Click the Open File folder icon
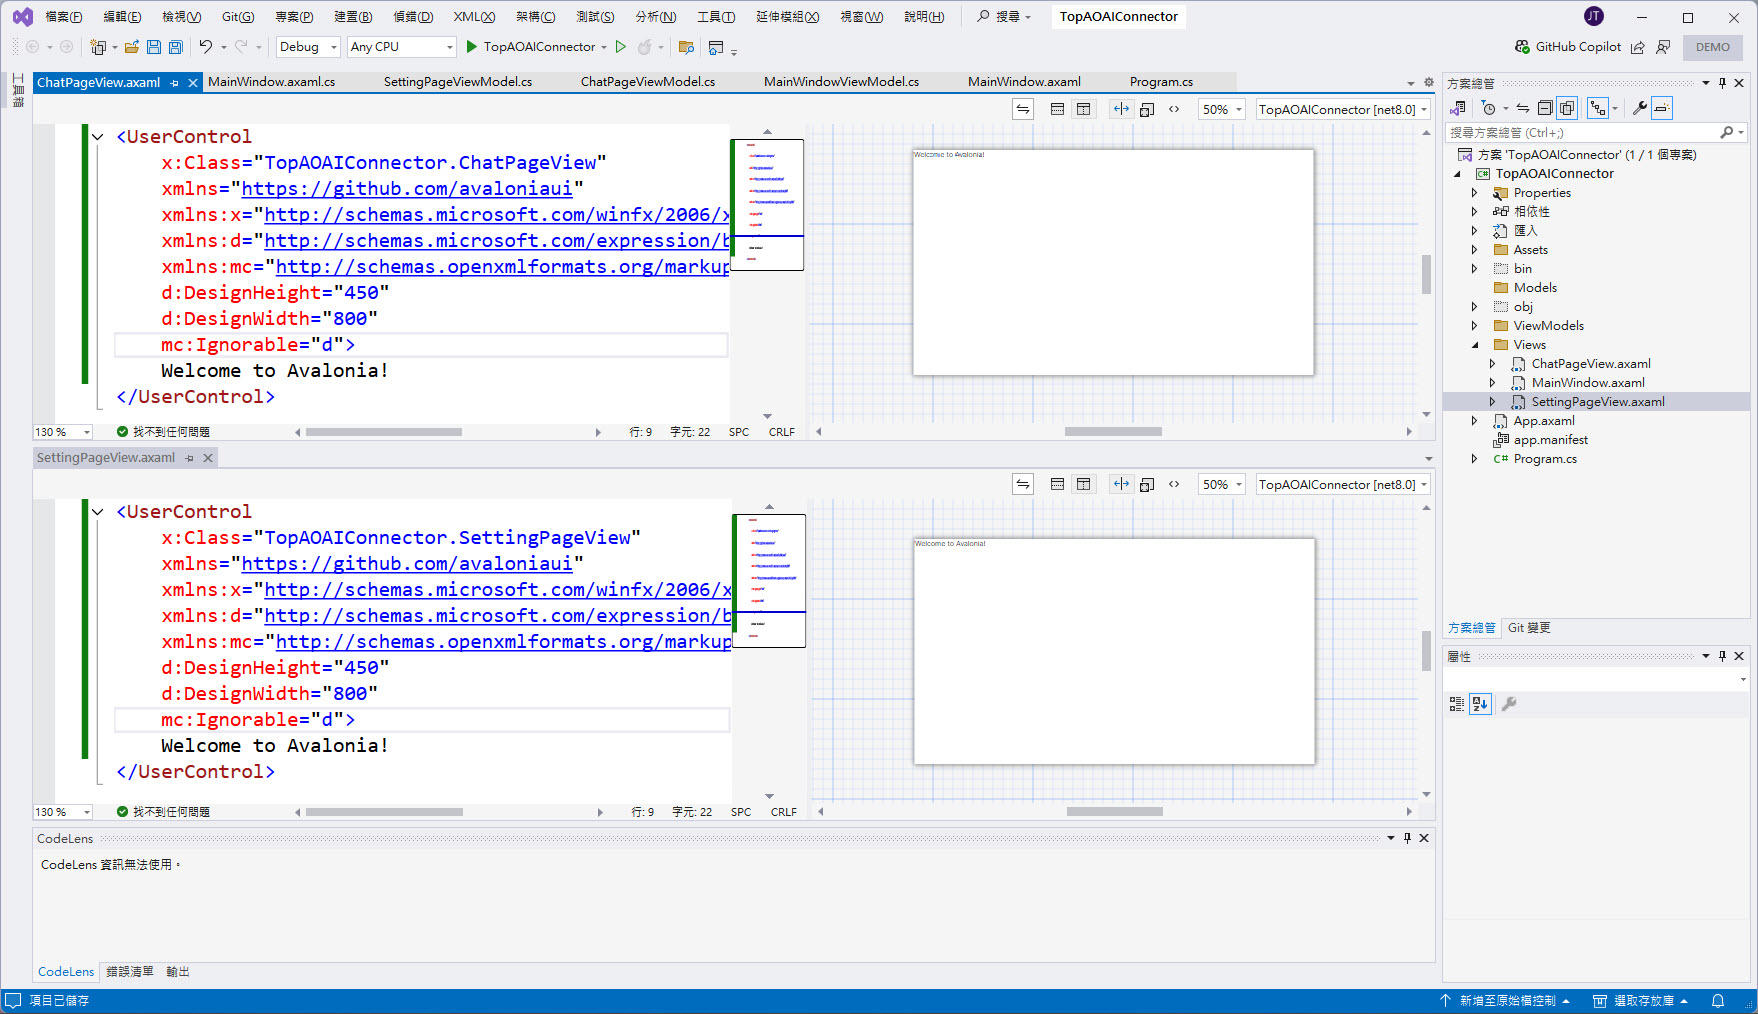This screenshot has width=1758, height=1014. 131,47
